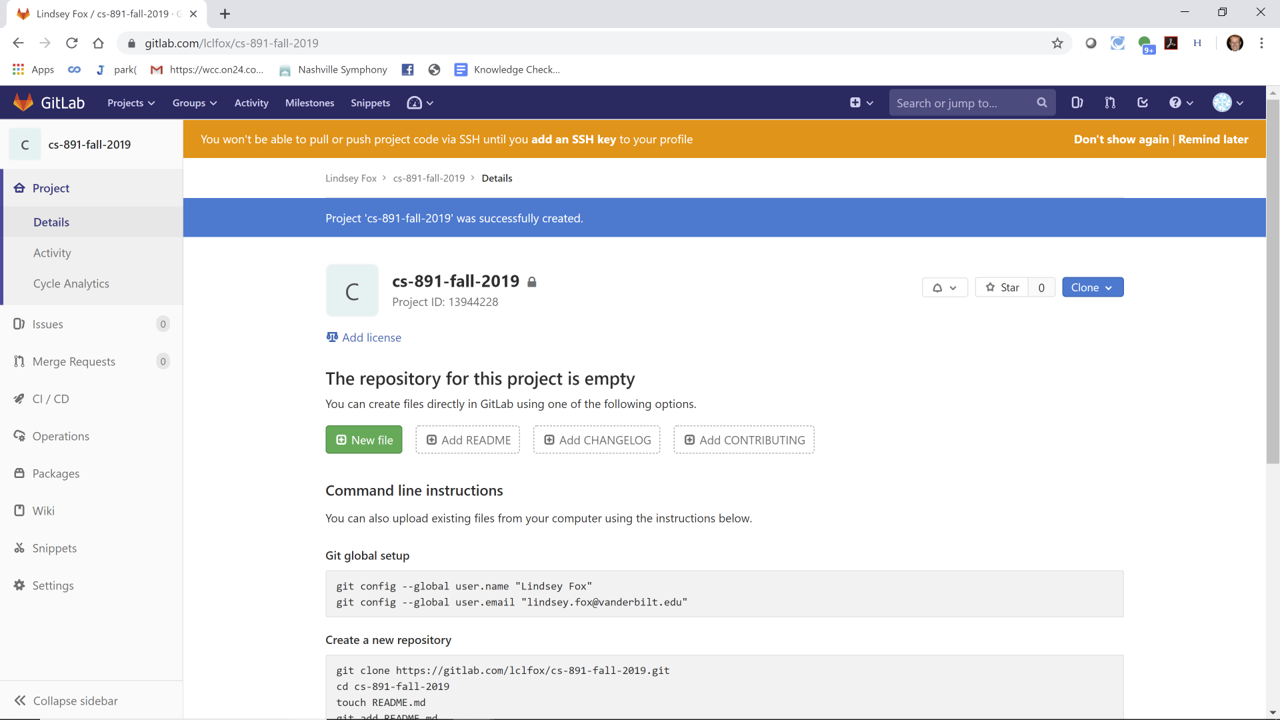Open the Clone dropdown
Image resolution: width=1280 pixels, height=720 pixels.
pyautogui.click(x=1092, y=287)
